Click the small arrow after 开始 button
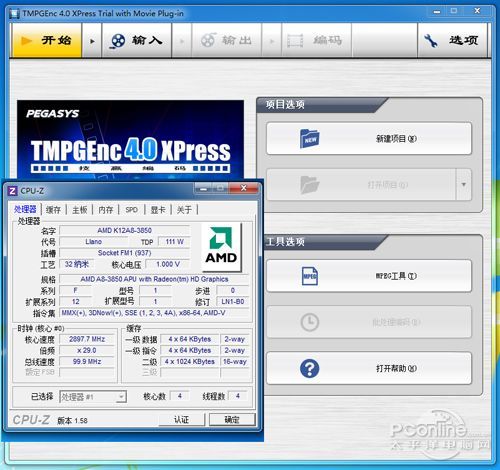500x470 pixels. pyautogui.click(x=92, y=41)
